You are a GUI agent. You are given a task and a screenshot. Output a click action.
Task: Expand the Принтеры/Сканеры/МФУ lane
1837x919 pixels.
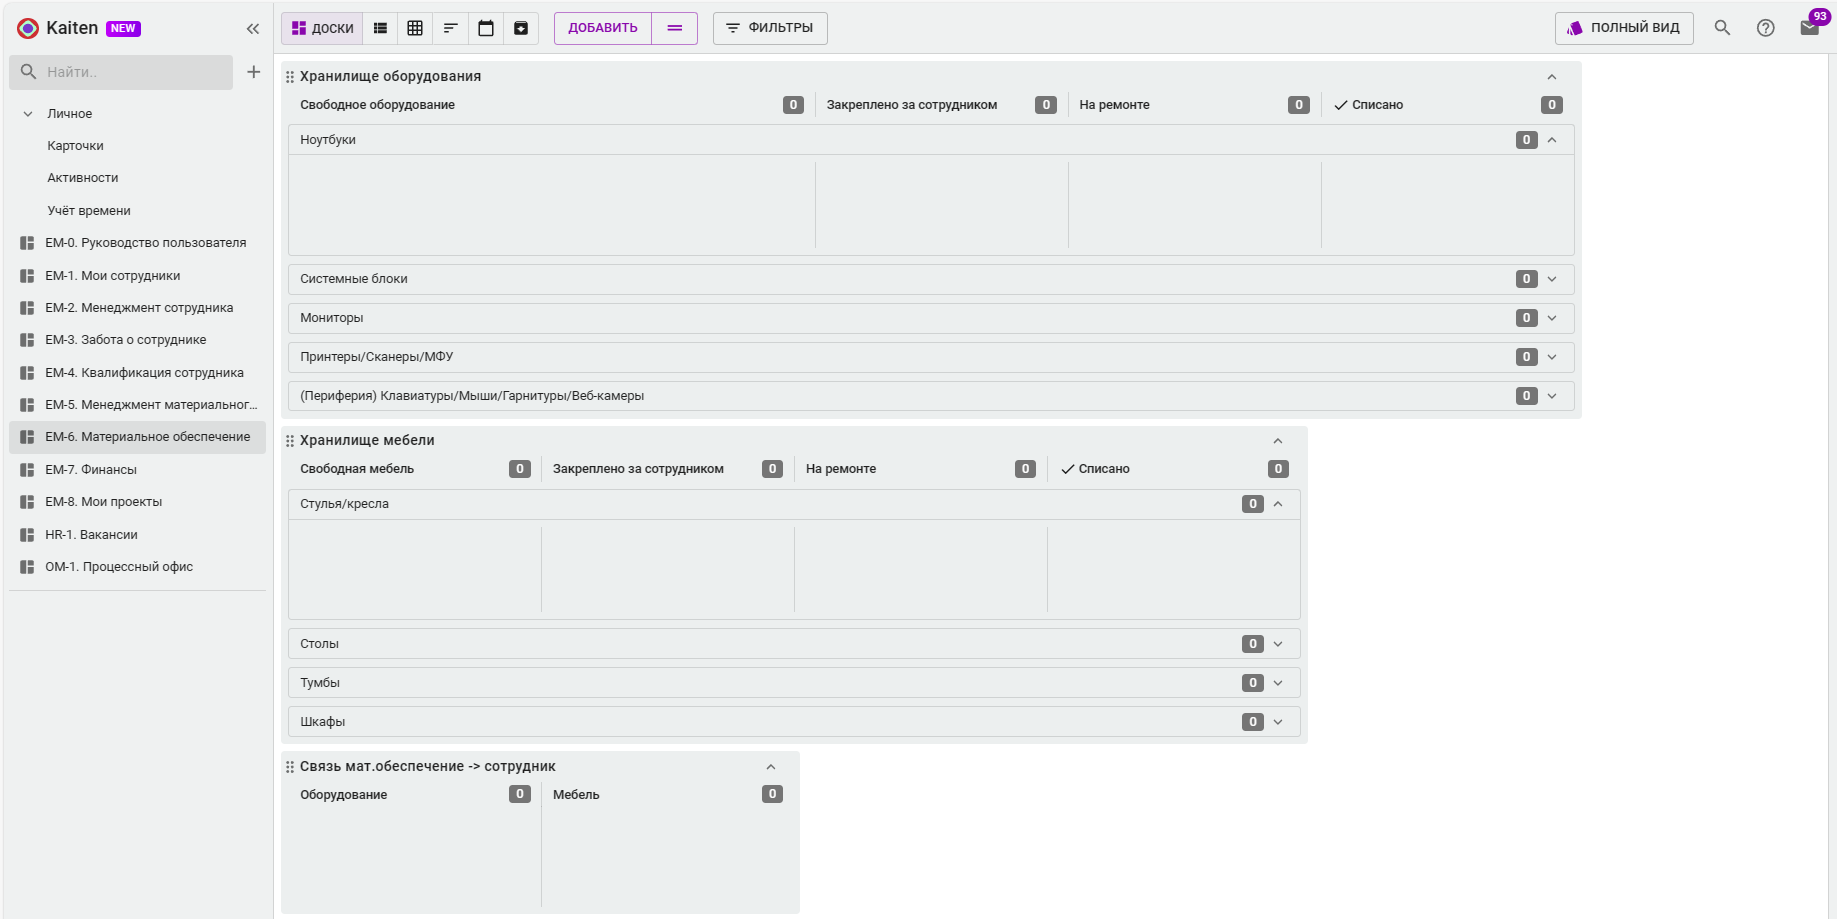1552,357
